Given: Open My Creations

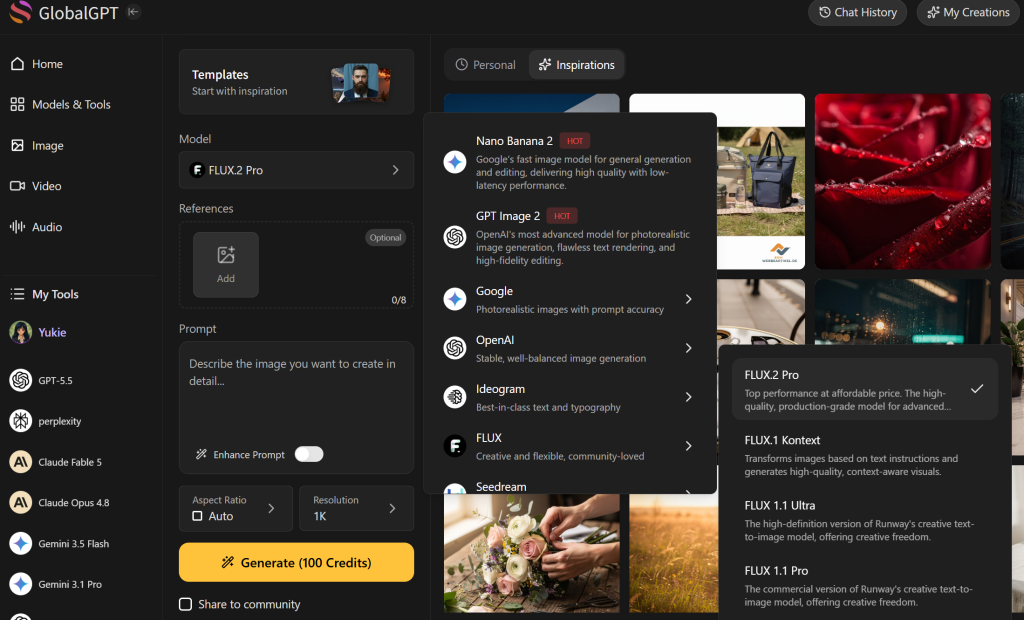Looking at the screenshot, I should [969, 12].
